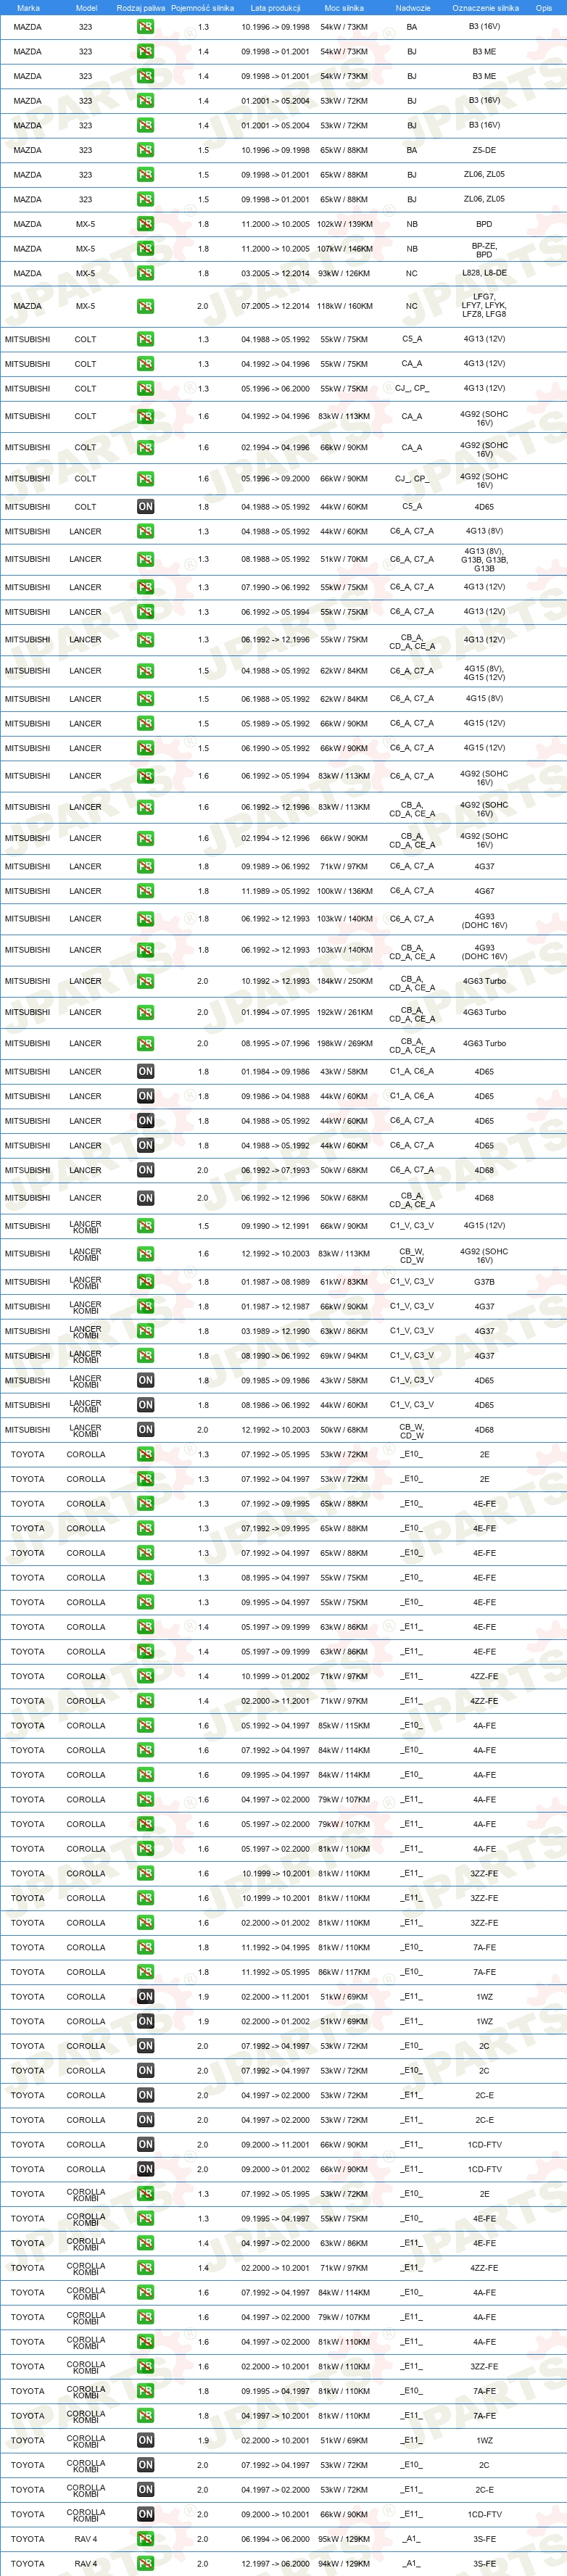Click petrol icon in Corolla 4ZZ-FE 10.1999-01.2002 row
This screenshot has height=2576, width=567.
[145, 1676]
